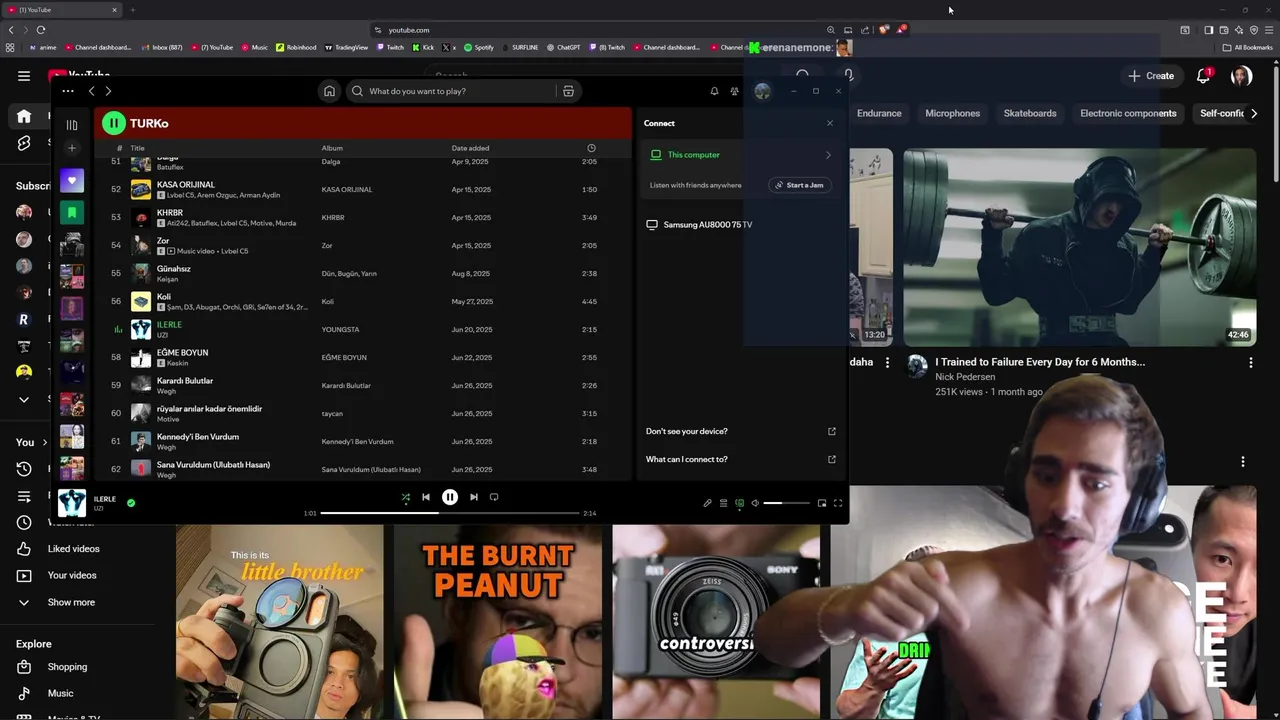Viewport: 1280px width, 720px height.
Task: Go back in Spotify navigation
Action: pyautogui.click(x=91, y=91)
